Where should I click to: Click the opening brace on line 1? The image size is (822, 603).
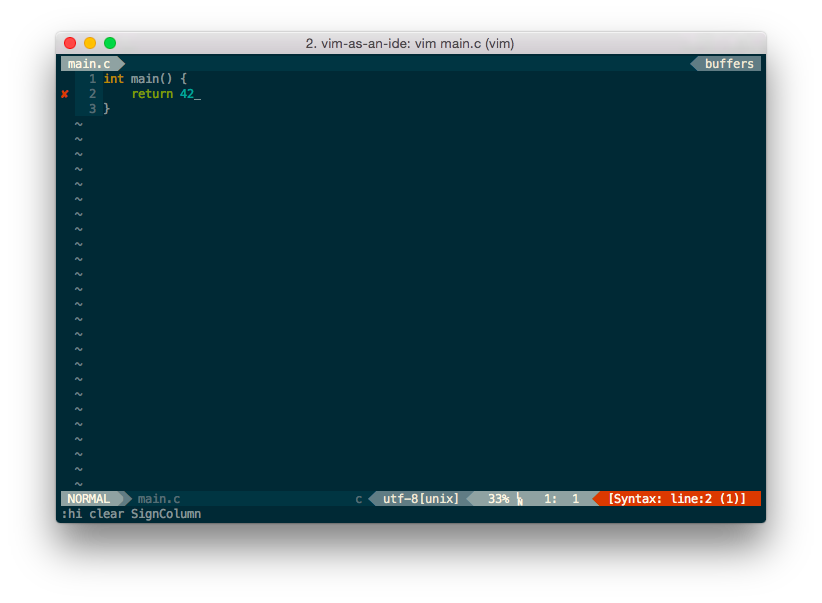coord(183,79)
